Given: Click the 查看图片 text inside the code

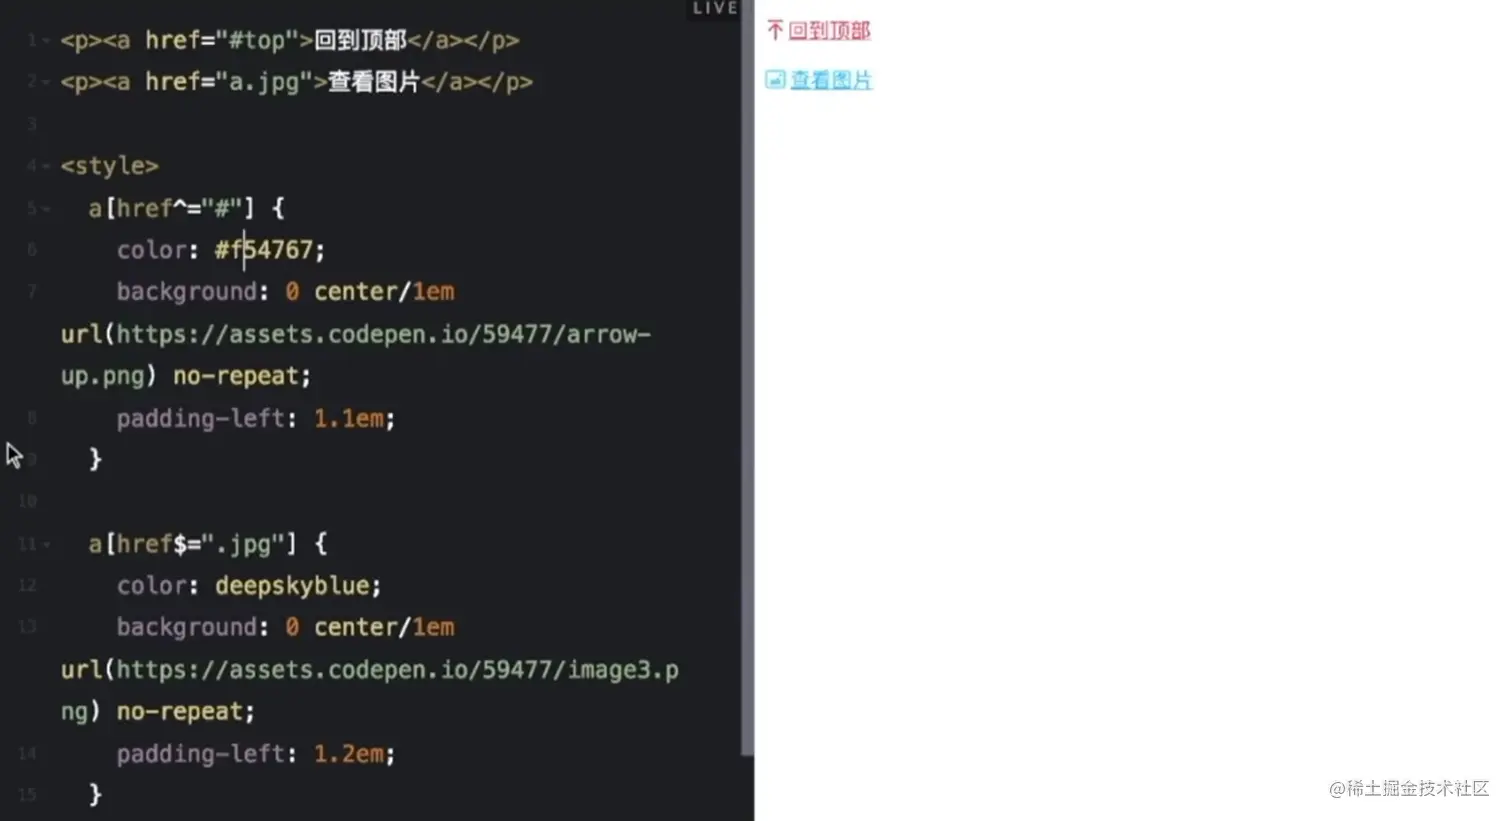Looking at the screenshot, I should [374, 82].
